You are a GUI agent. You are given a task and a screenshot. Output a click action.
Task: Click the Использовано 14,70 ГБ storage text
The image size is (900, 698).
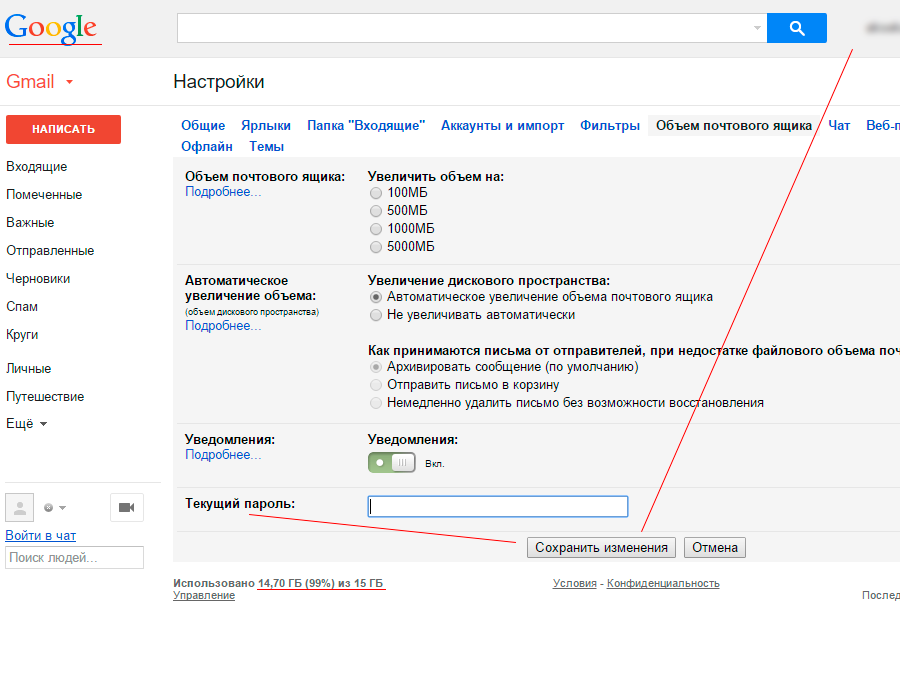point(278,583)
